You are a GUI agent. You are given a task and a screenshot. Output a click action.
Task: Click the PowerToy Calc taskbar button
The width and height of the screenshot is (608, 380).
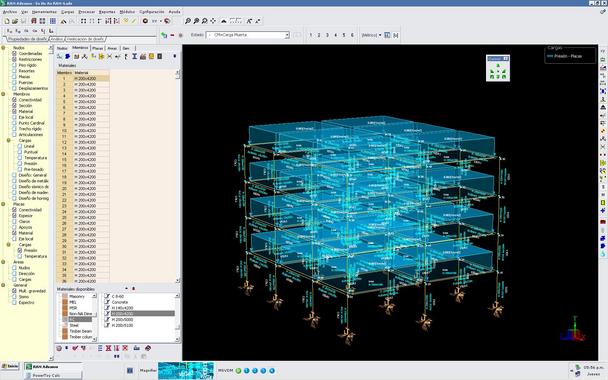tap(53, 375)
